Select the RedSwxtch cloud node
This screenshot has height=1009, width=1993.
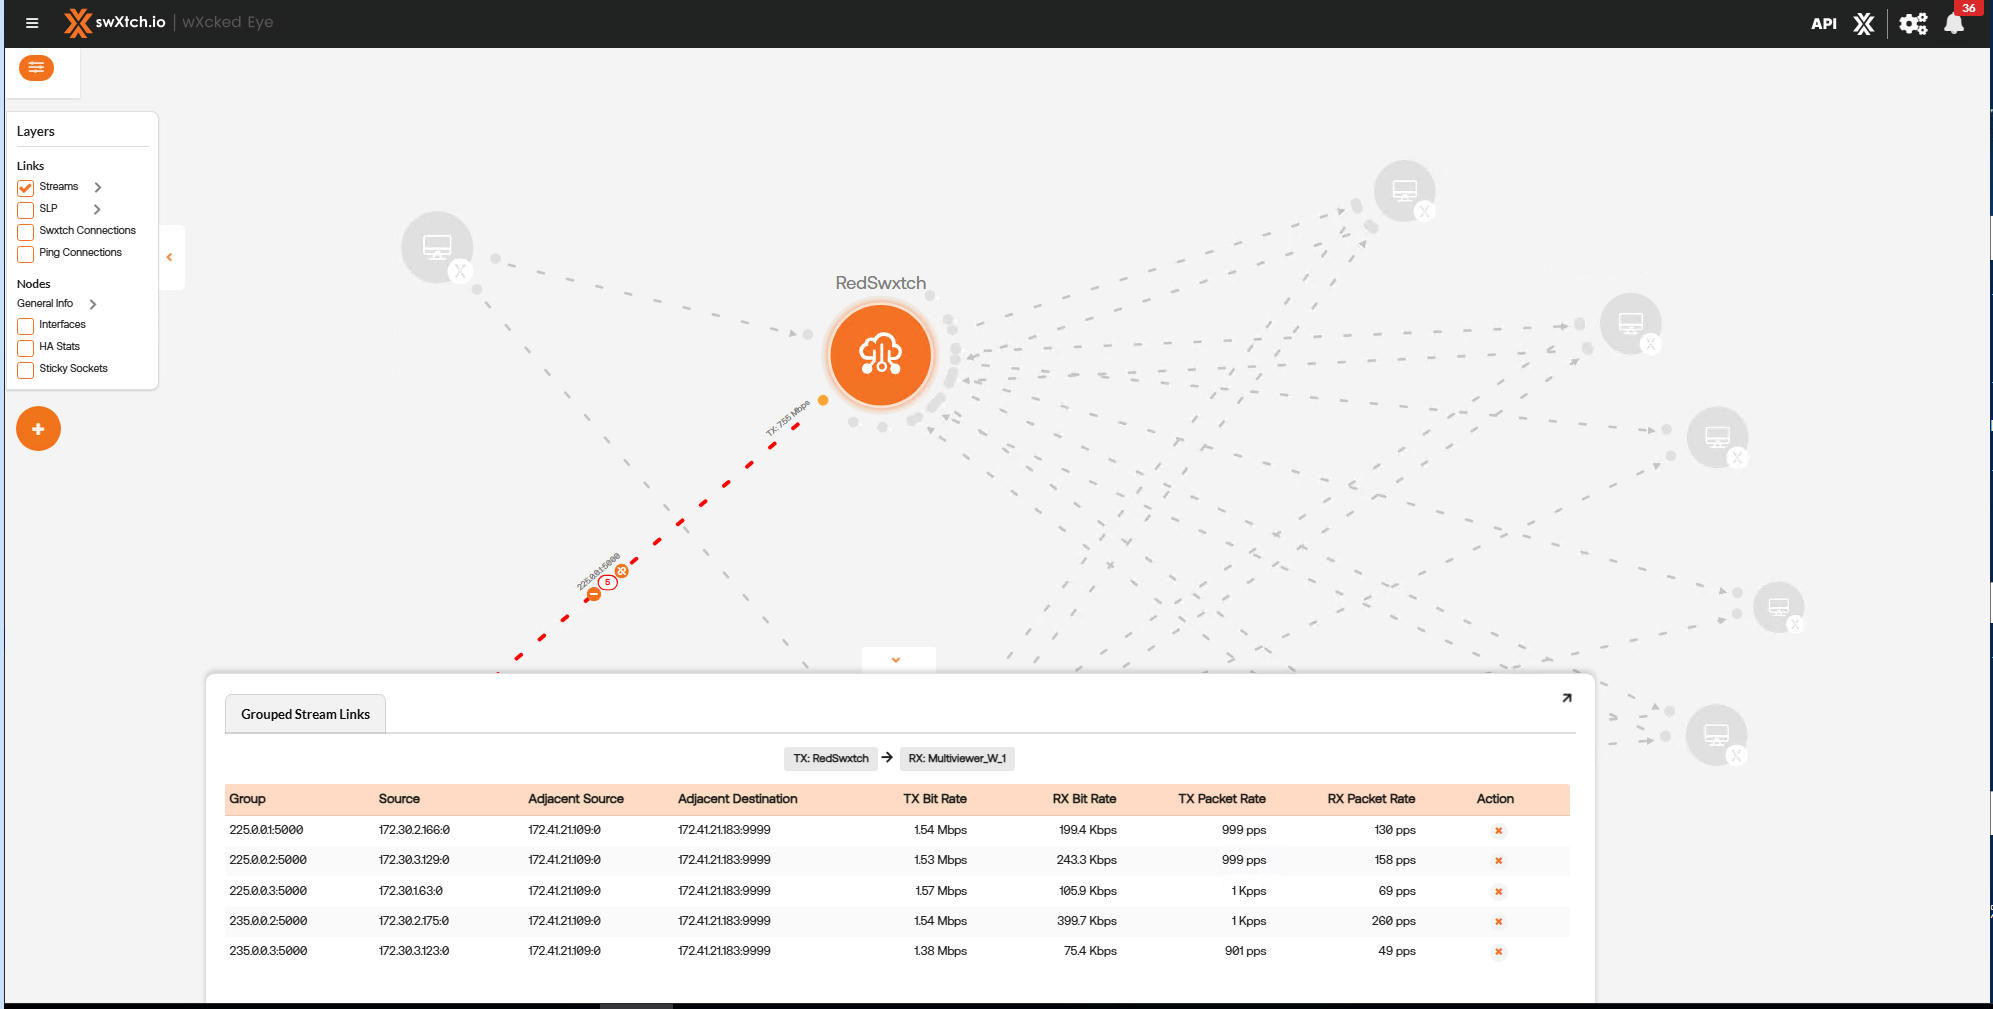[x=880, y=355]
